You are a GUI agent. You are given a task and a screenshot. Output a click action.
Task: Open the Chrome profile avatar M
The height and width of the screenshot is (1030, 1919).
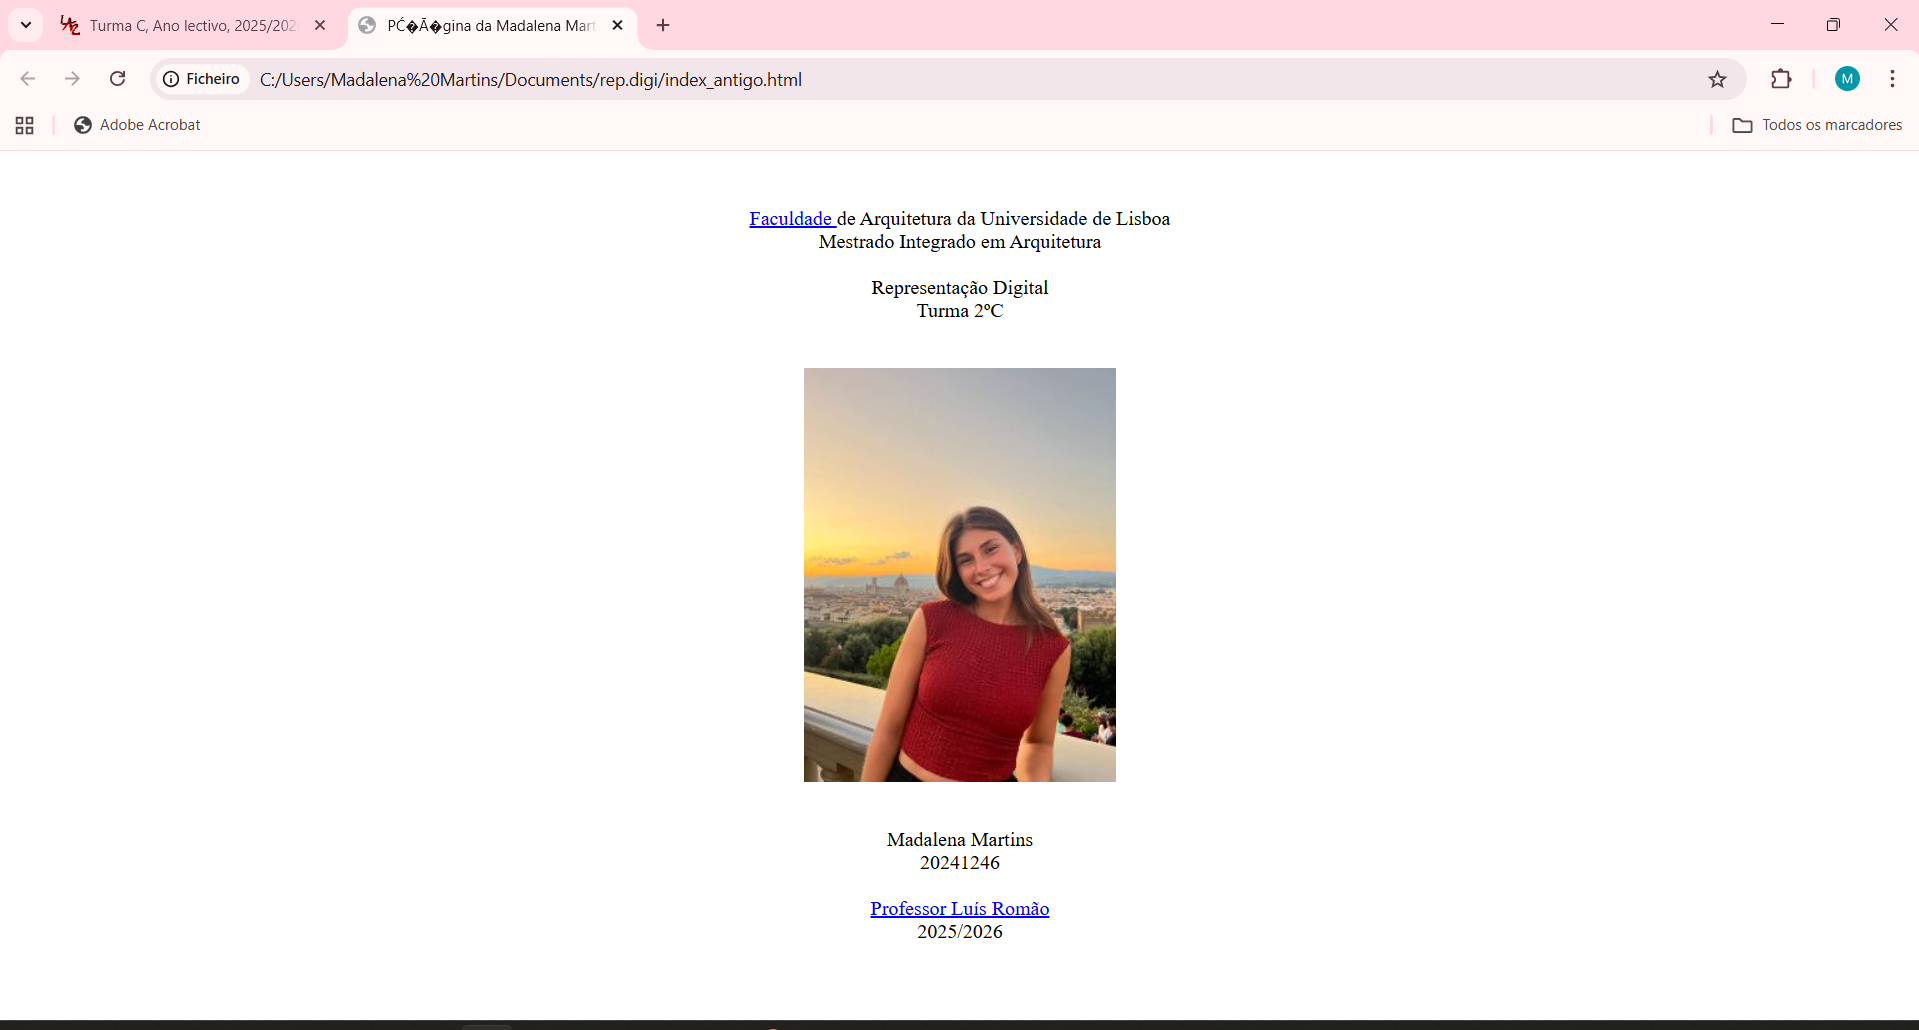tap(1847, 79)
